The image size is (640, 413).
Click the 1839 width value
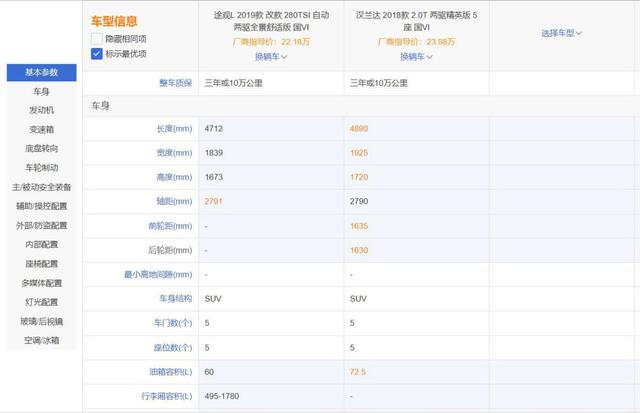click(214, 153)
